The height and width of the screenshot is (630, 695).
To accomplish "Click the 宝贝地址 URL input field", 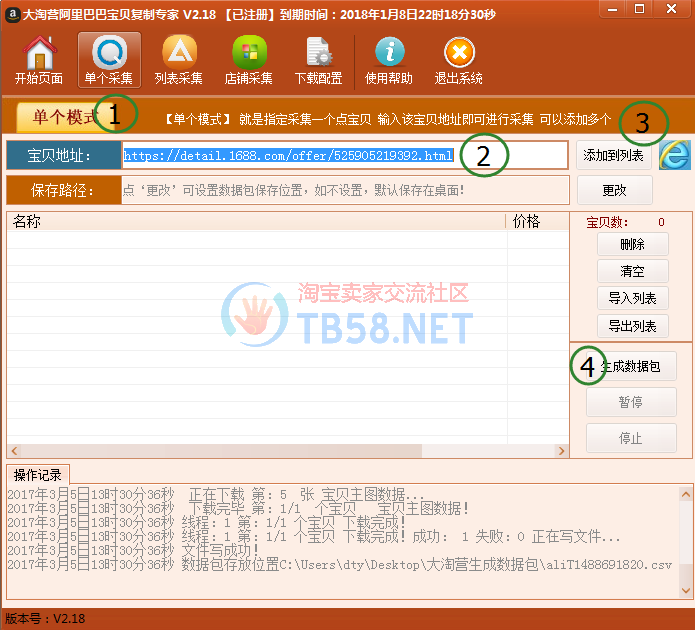I will [344, 155].
